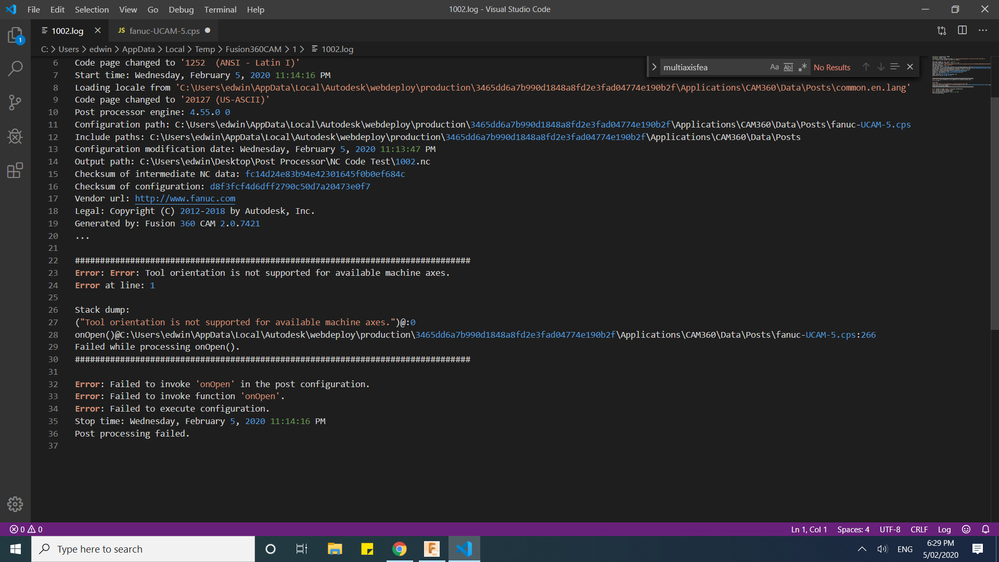Screen dimensions: 999x562
Task: Click the Split Editor Right icon
Action: pyautogui.click(x=962, y=31)
